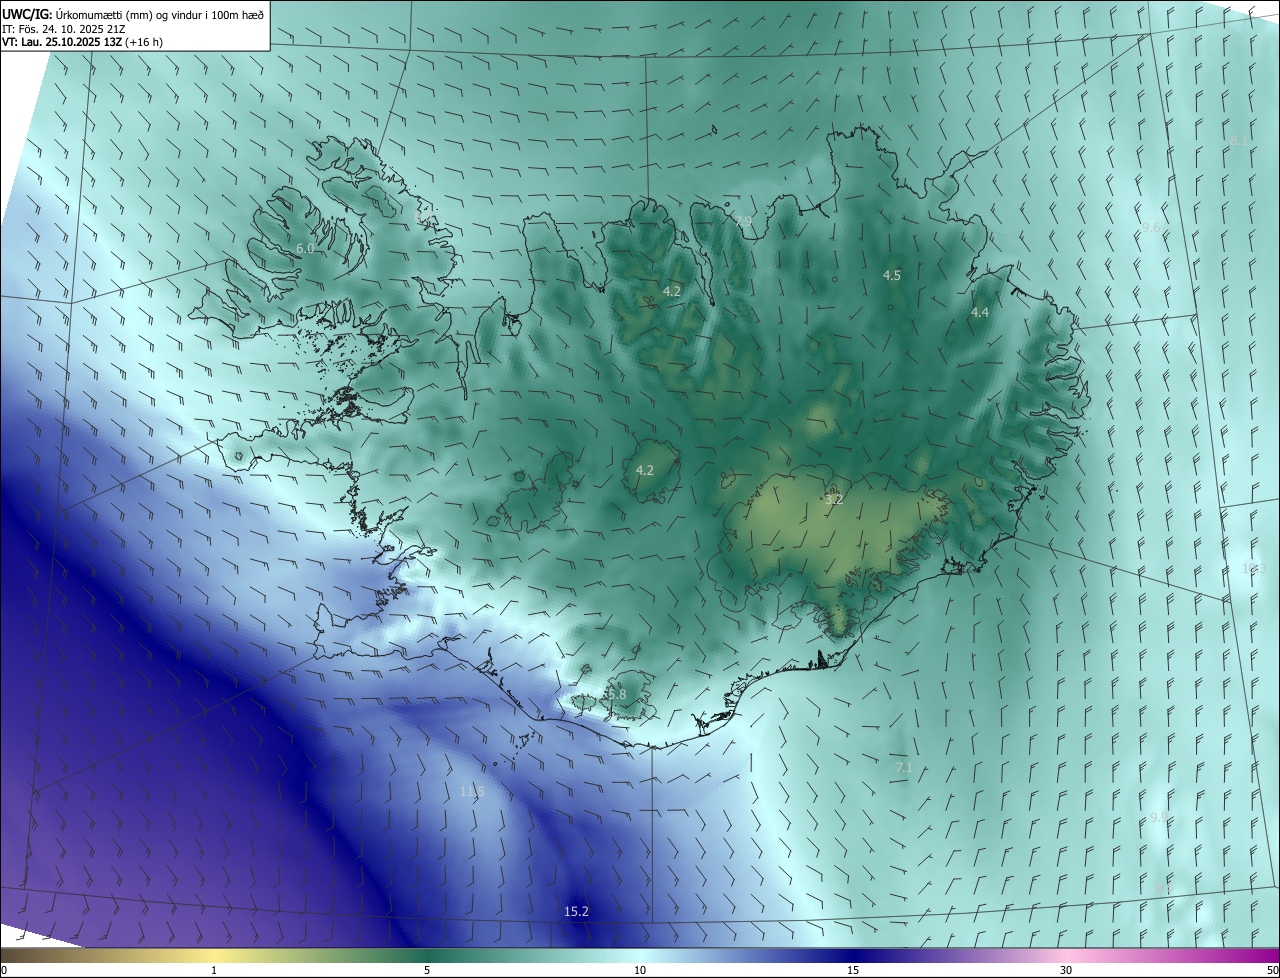Click the faint 8.1 value in the northeast sea
The height and width of the screenshot is (978, 1280).
(x=1240, y=140)
